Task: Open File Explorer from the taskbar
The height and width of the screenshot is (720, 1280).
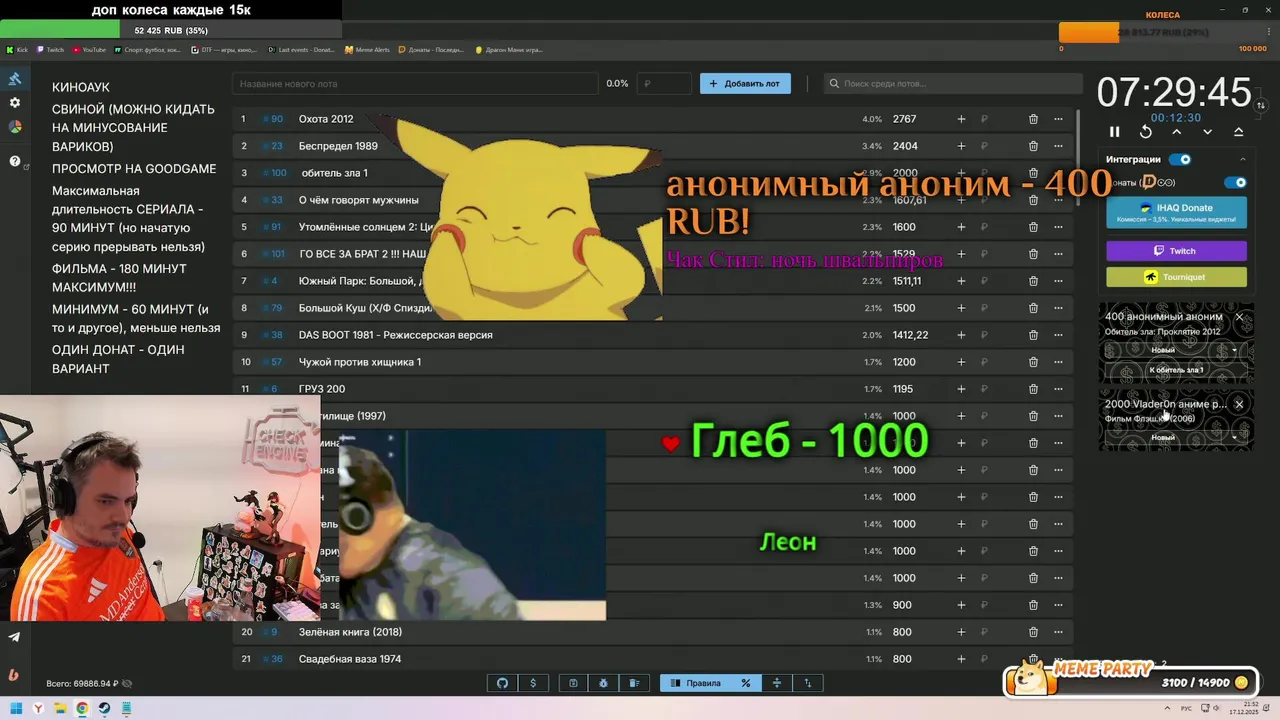Action: click(x=60, y=709)
